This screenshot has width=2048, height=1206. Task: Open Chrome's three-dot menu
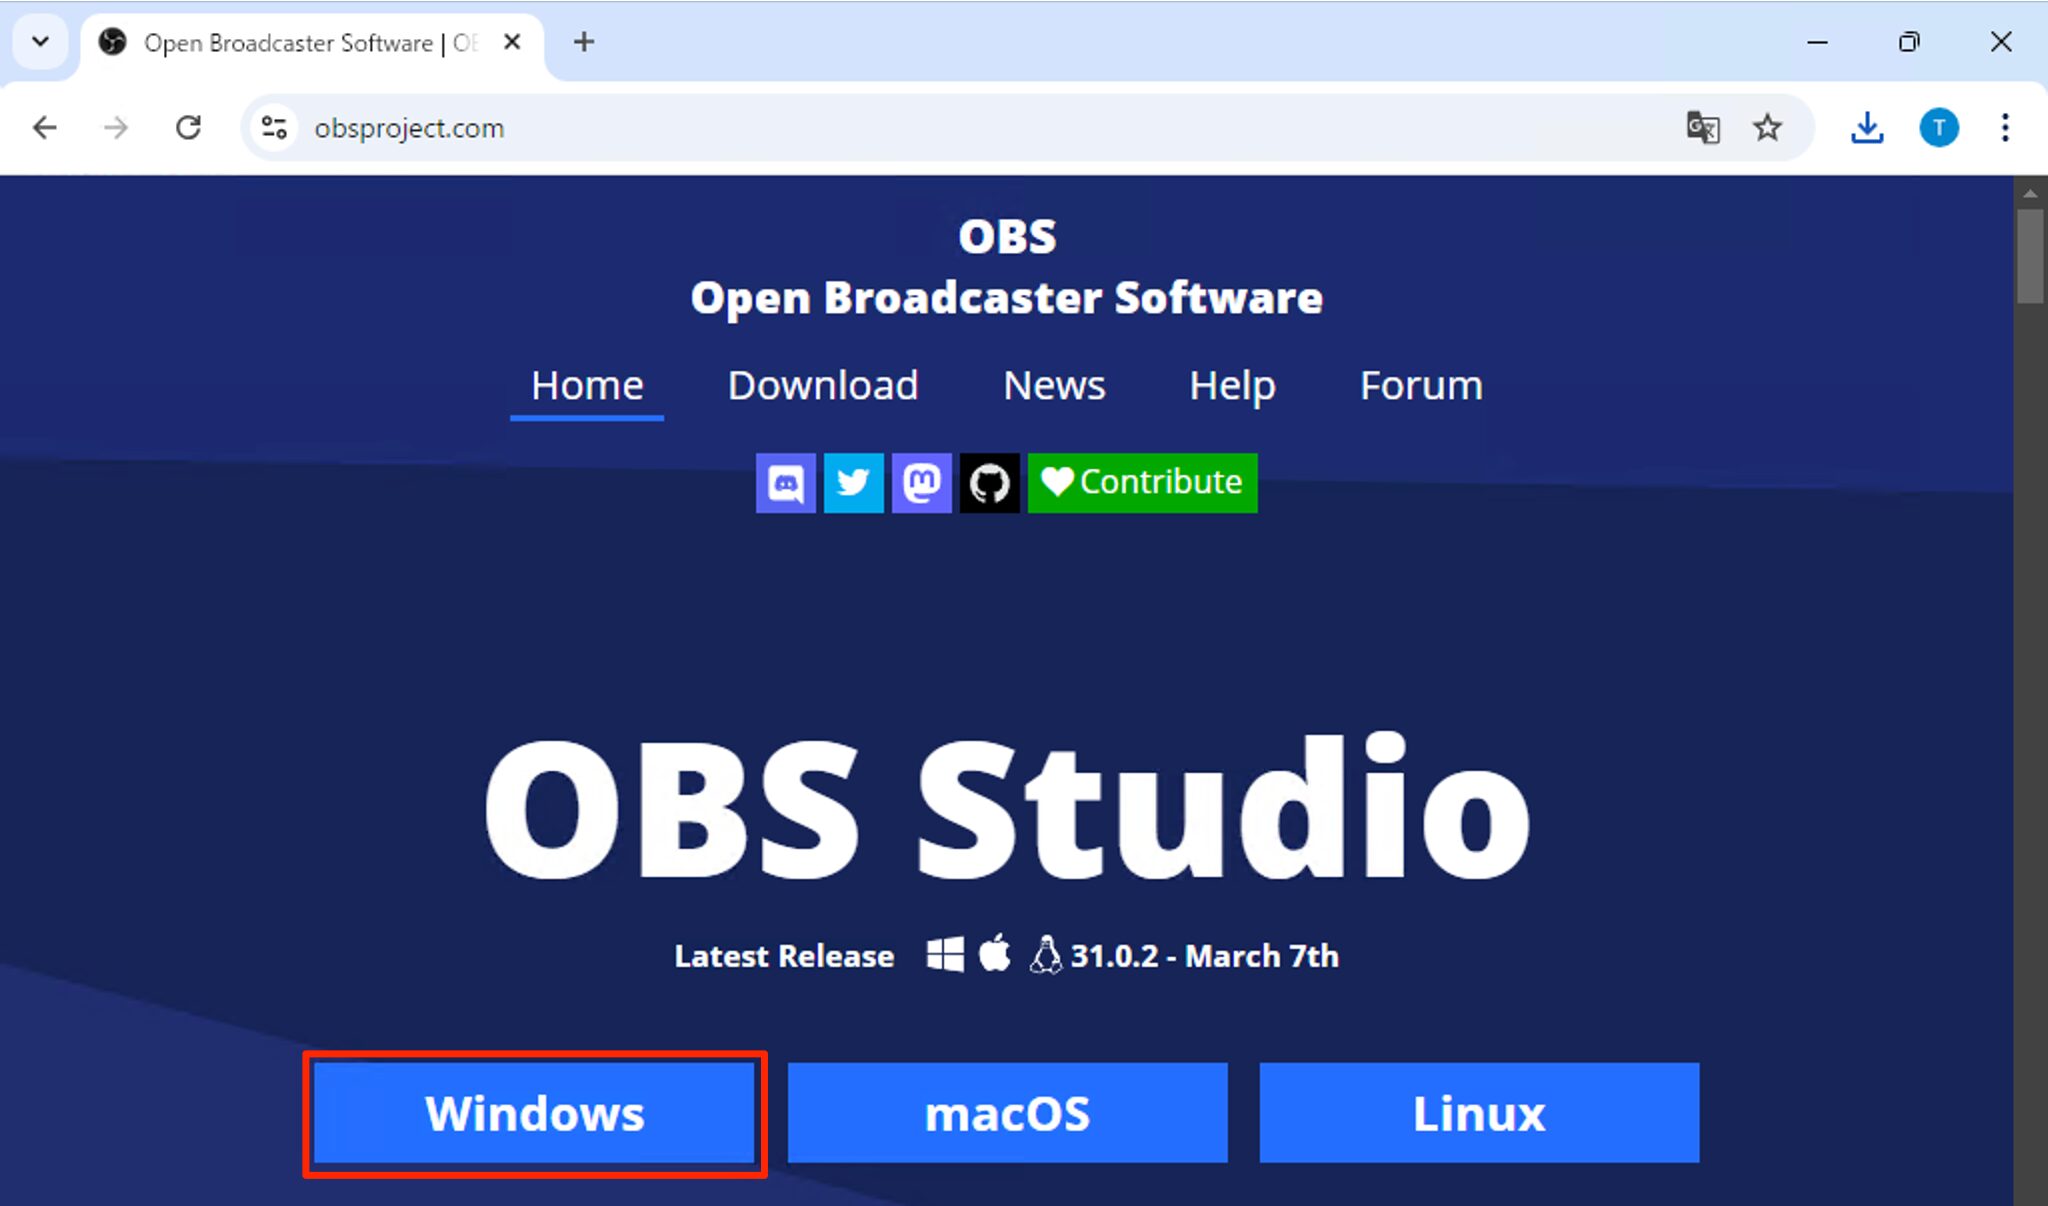pos(2007,127)
